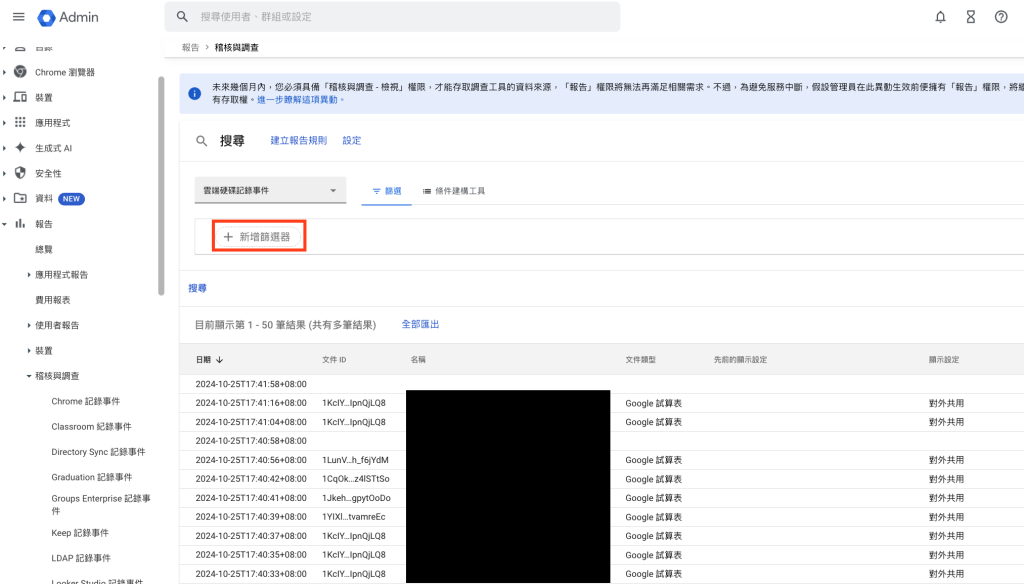The height and width of the screenshot is (584, 1024).
Task: Switch to the 篩選 tab
Action: [x=387, y=191]
